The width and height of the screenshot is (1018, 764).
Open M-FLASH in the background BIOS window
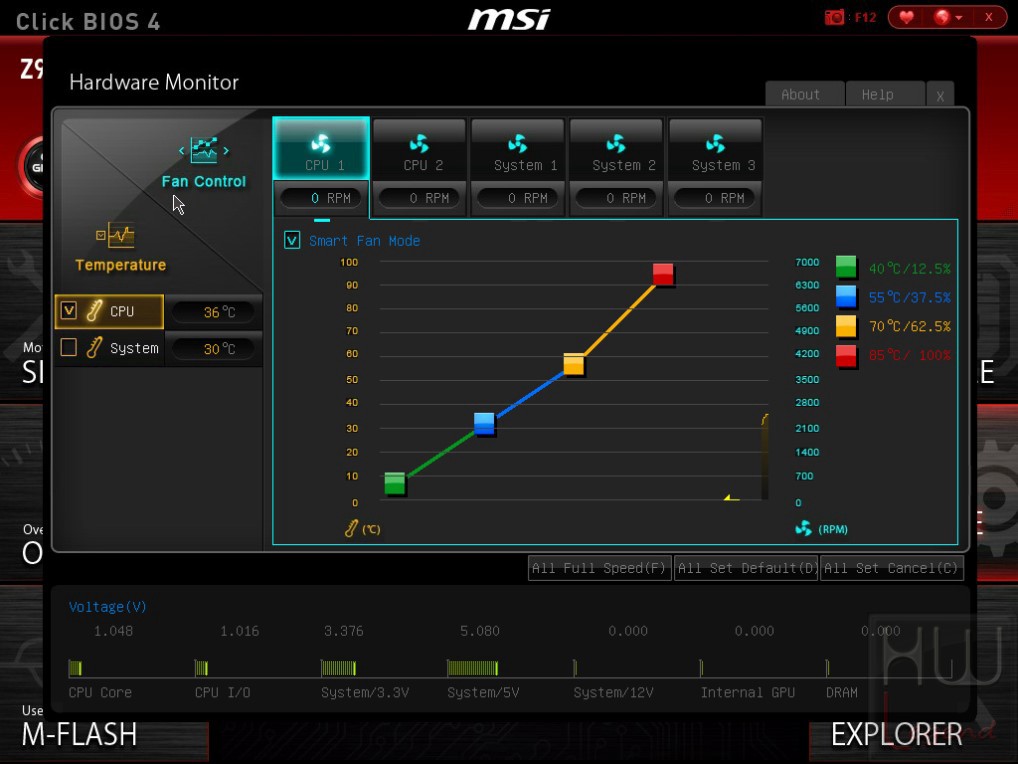tap(79, 734)
